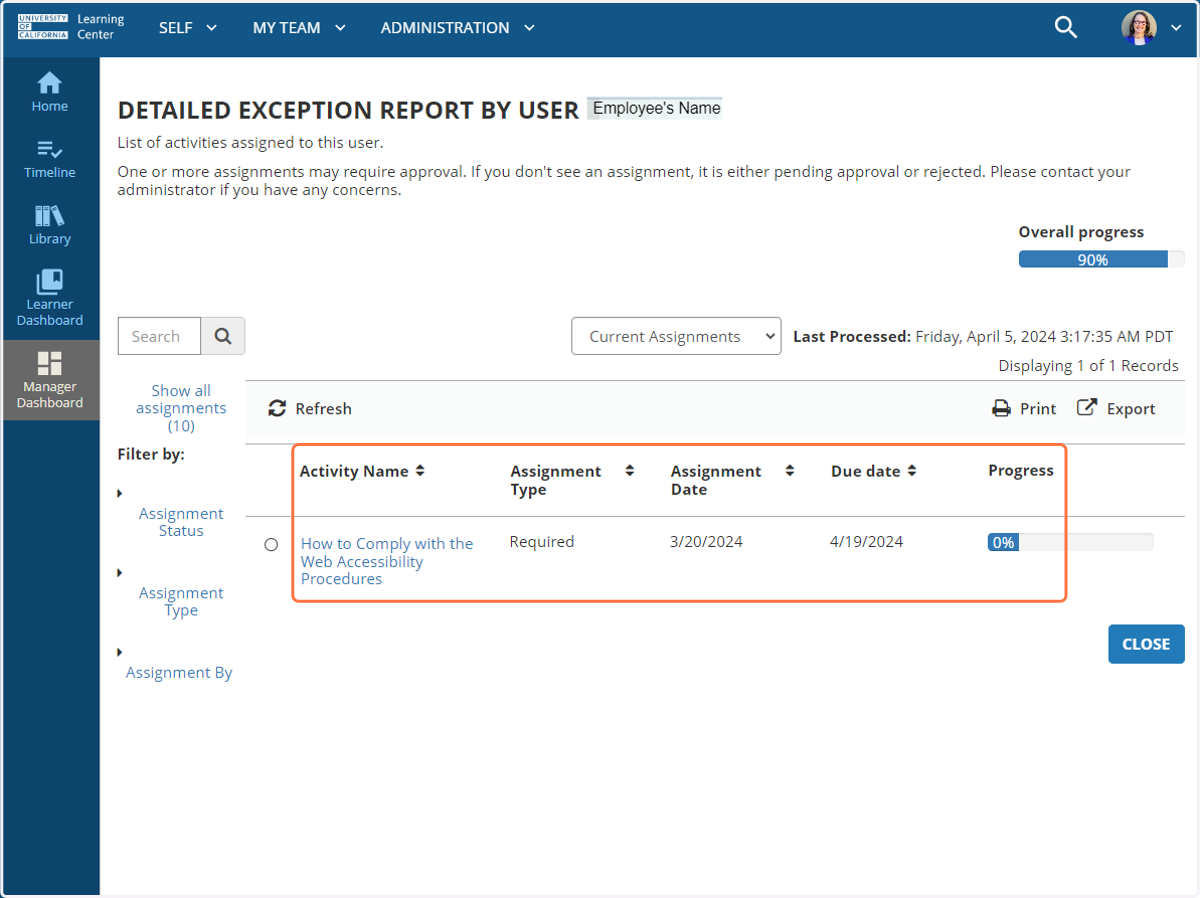This screenshot has height=898, width=1200.
Task: Click the Print icon
Action: point(1001,408)
